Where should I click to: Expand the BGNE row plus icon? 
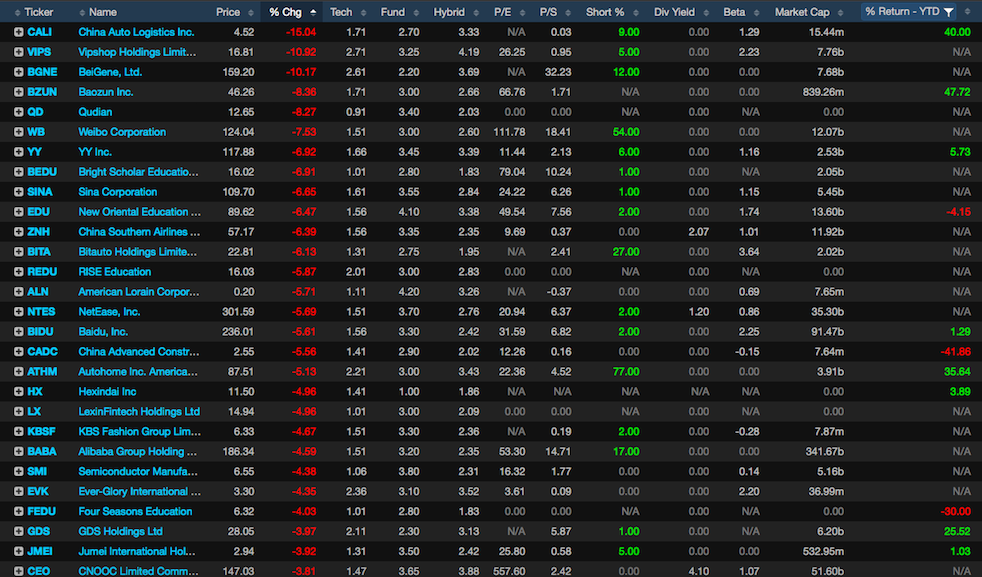[x=19, y=72]
